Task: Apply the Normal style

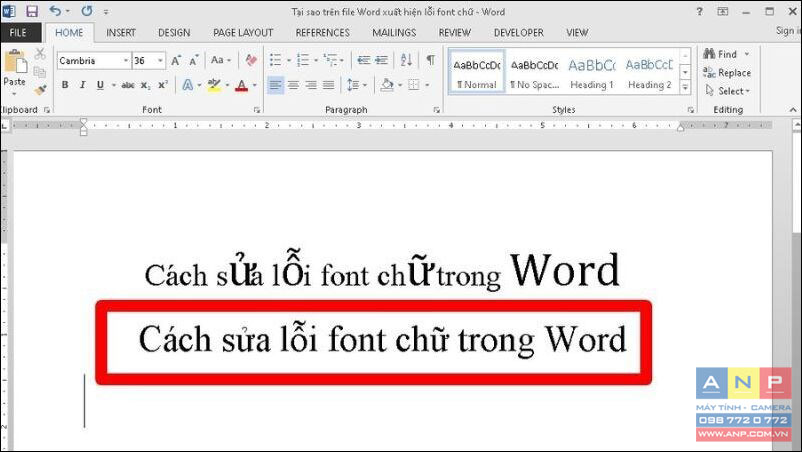Action: [x=477, y=72]
